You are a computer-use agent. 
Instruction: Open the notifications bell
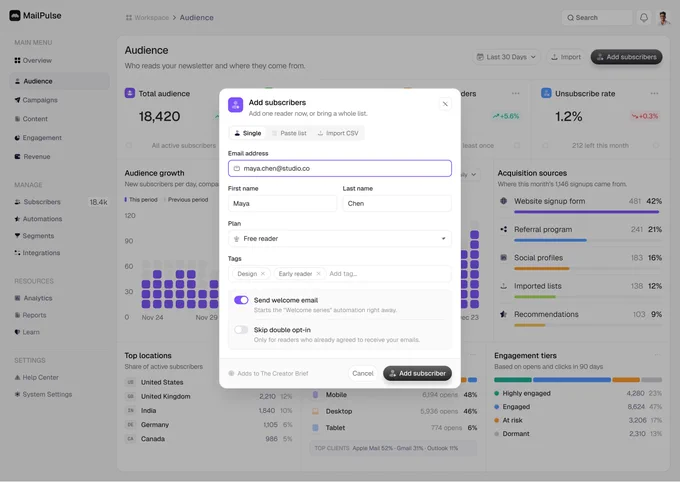pyautogui.click(x=644, y=18)
